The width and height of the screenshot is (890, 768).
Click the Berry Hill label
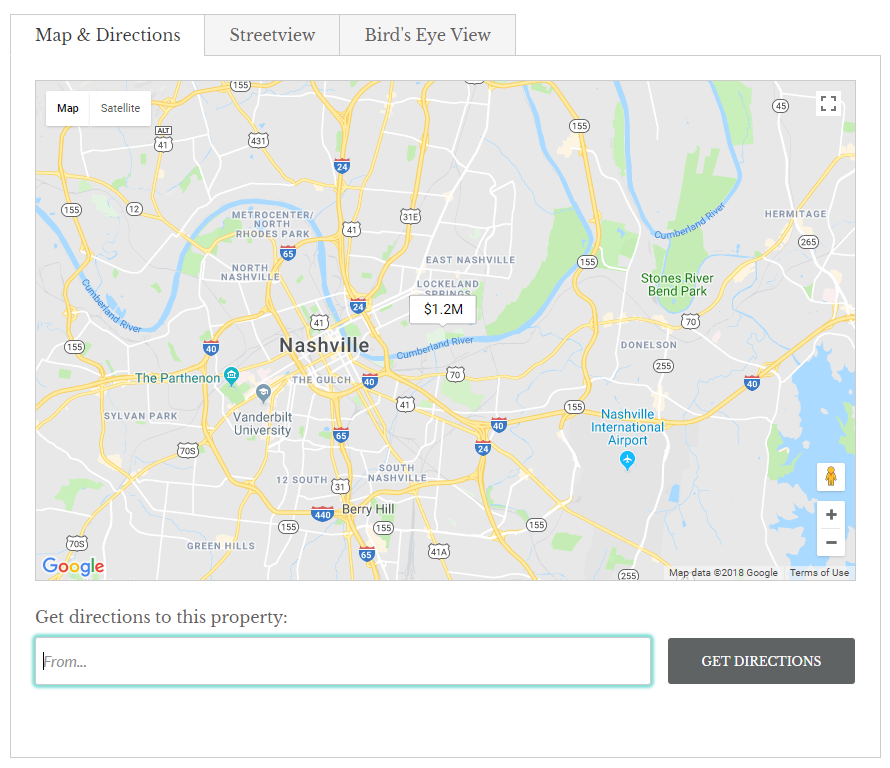point(368,509)
